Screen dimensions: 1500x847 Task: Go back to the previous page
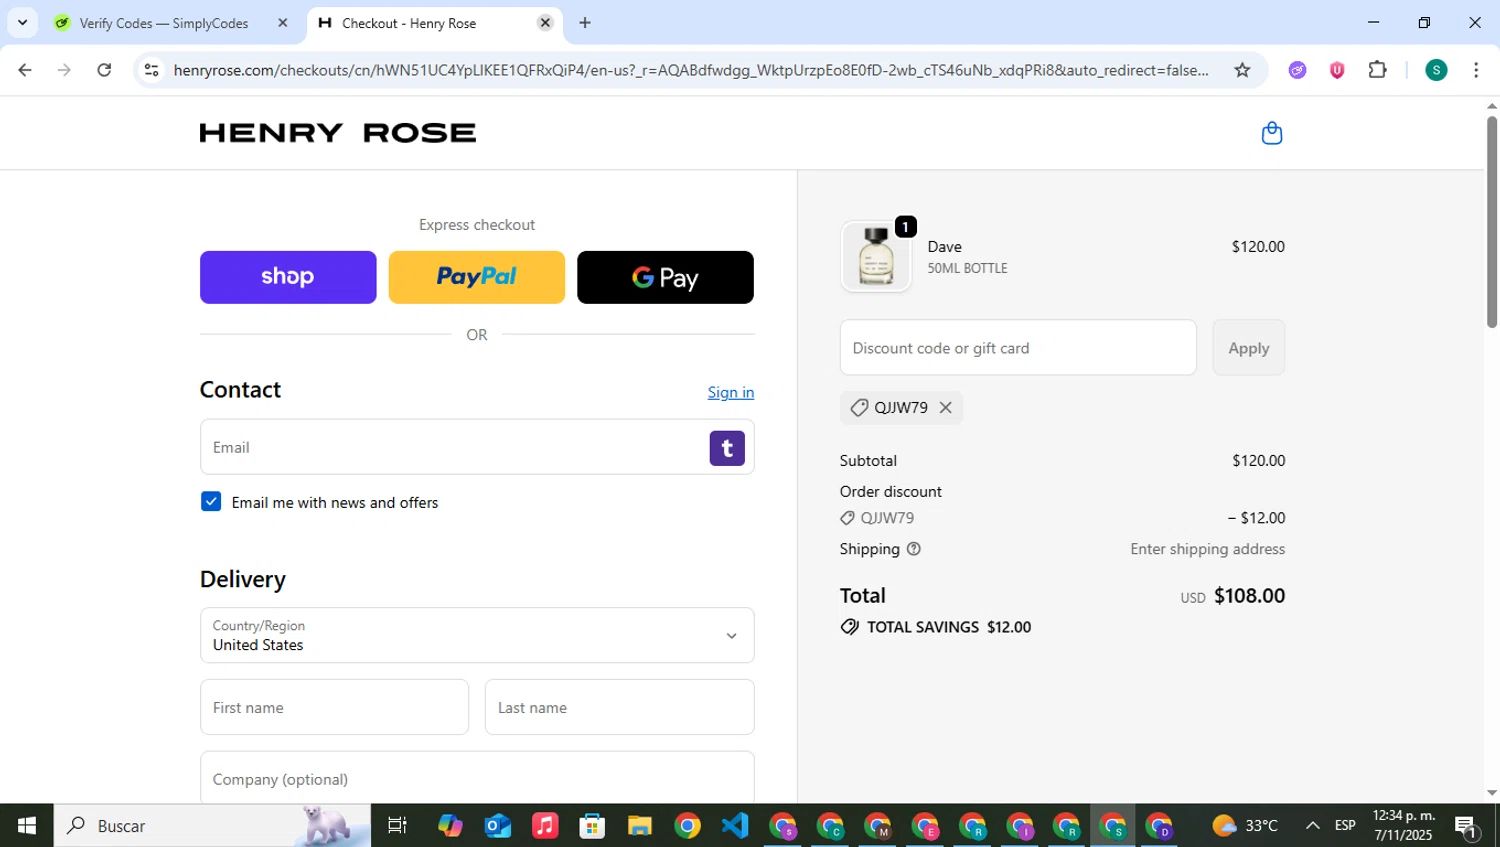pos(25,70)
